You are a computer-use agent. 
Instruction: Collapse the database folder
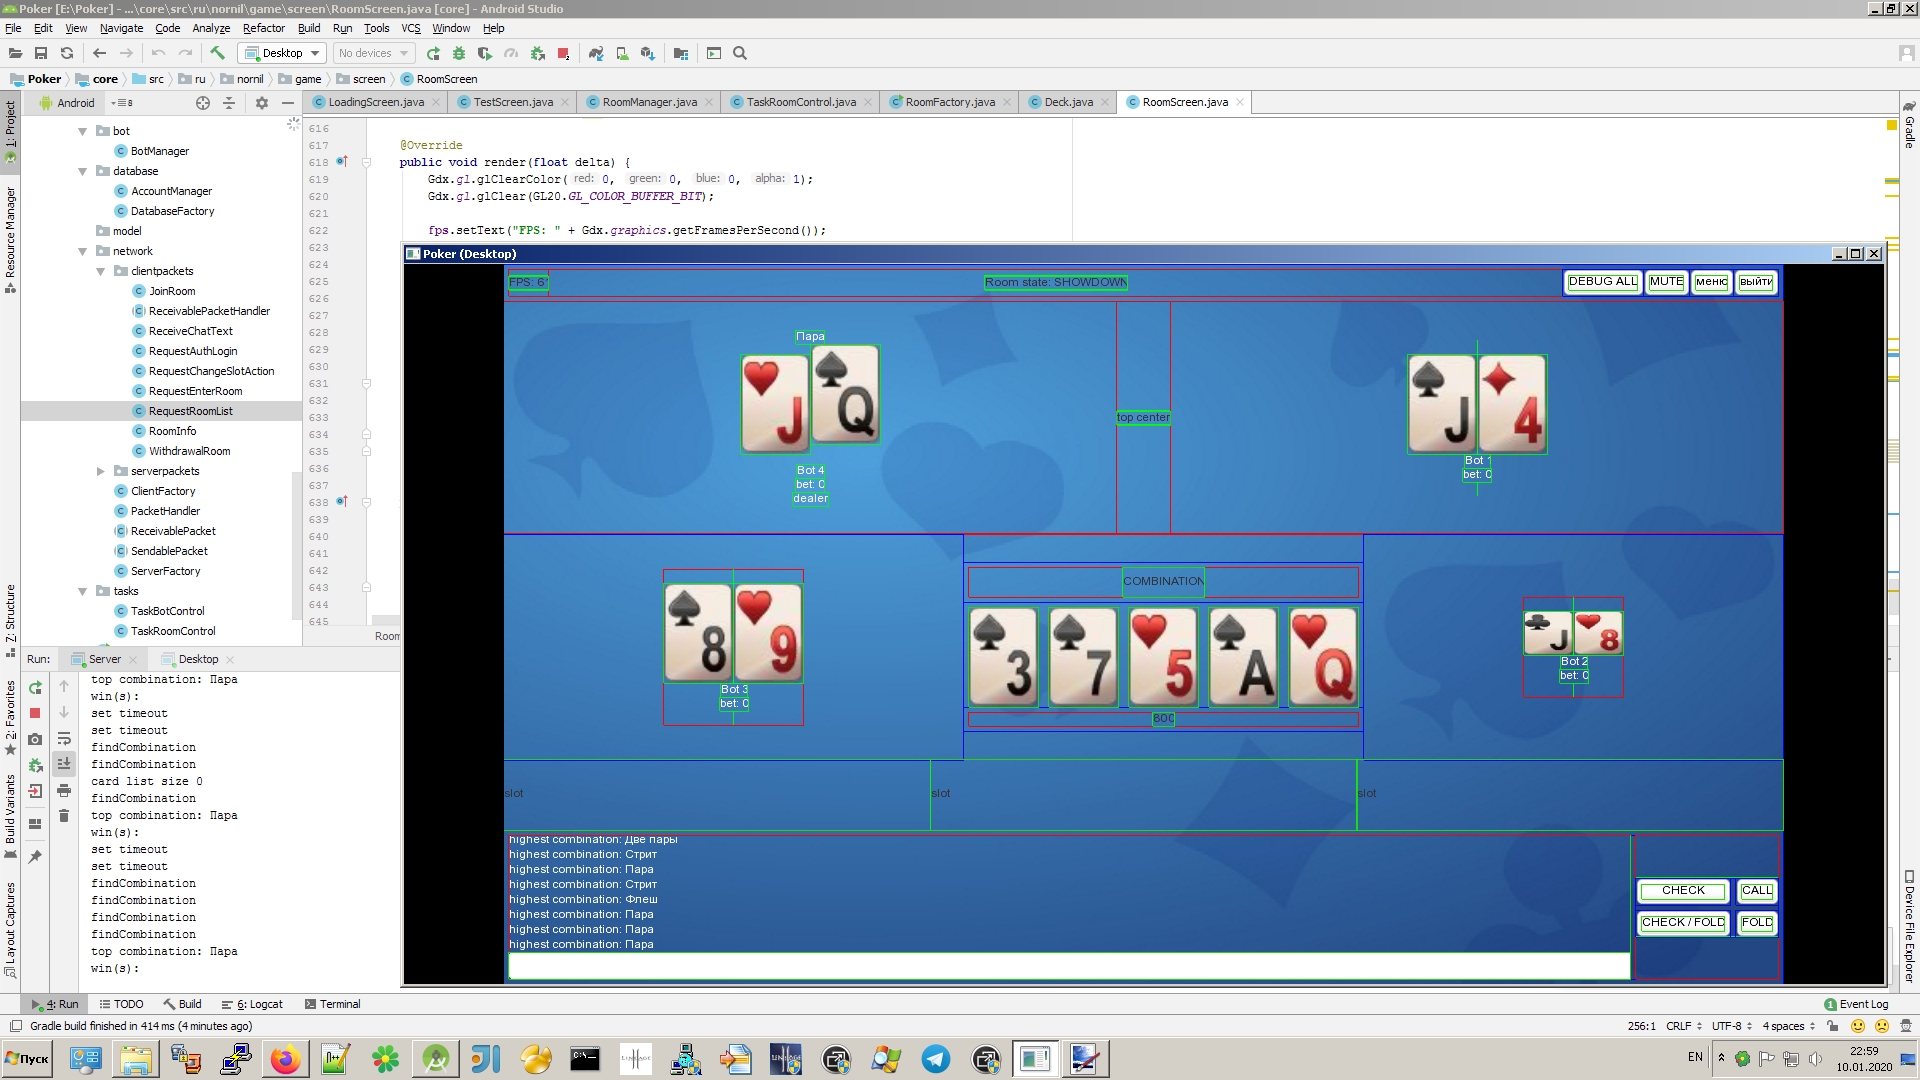pyautogui.click(x=83, y=171)
